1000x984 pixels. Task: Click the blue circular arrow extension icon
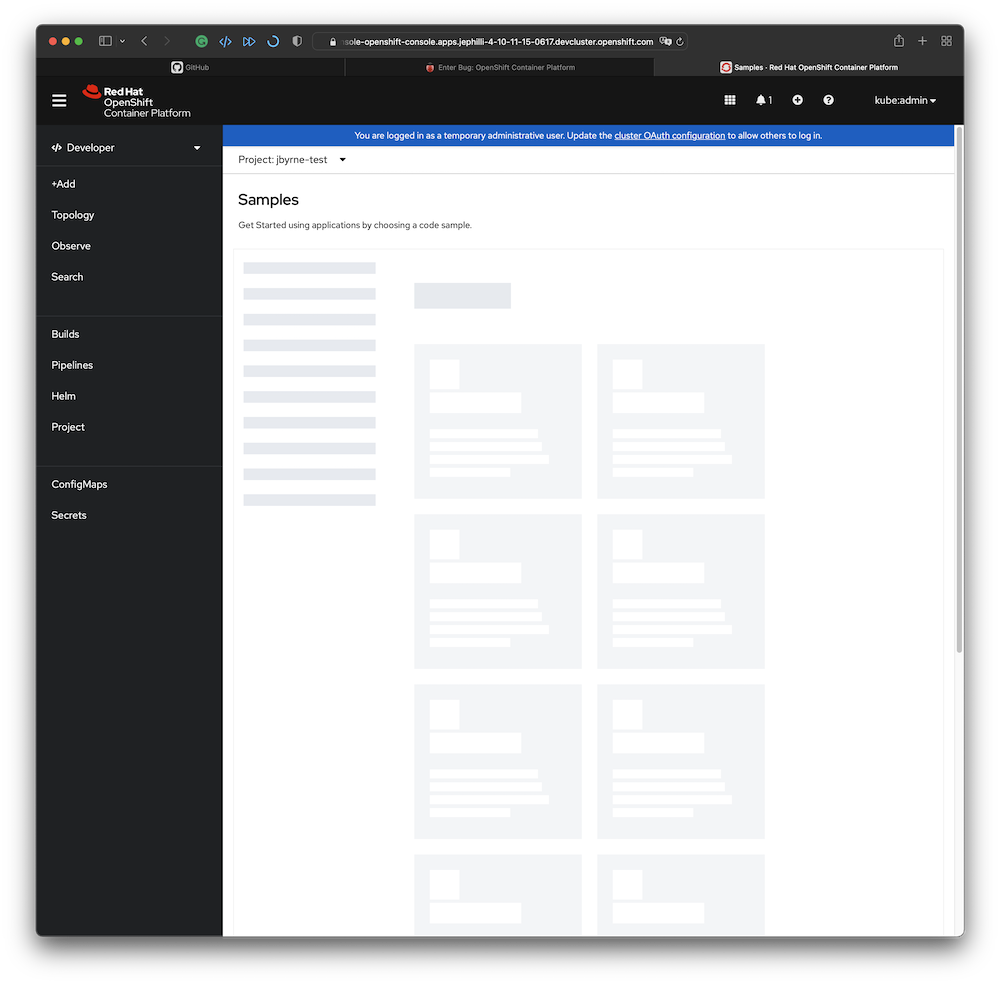(x=273, y=41)
